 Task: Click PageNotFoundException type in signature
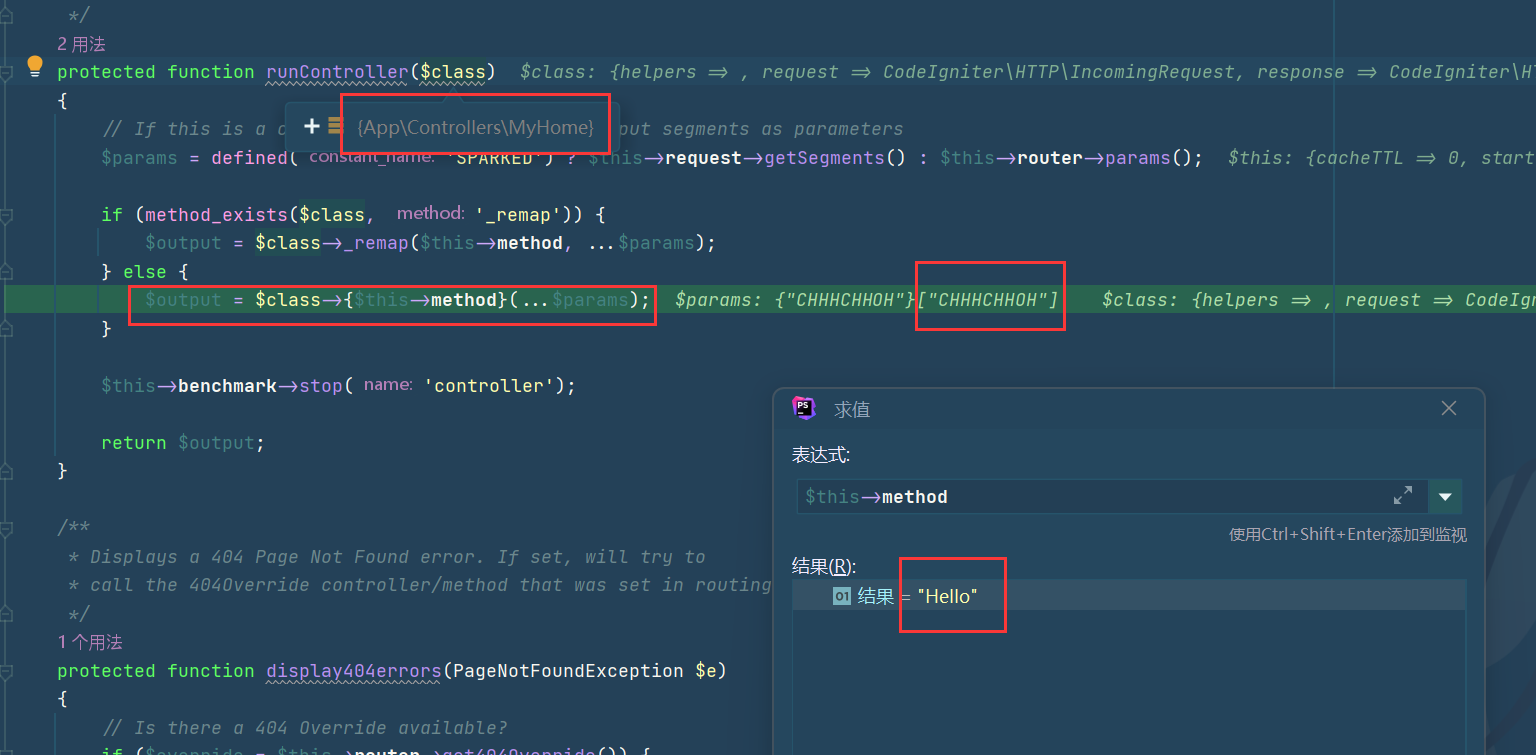click(x=569, y=670)
